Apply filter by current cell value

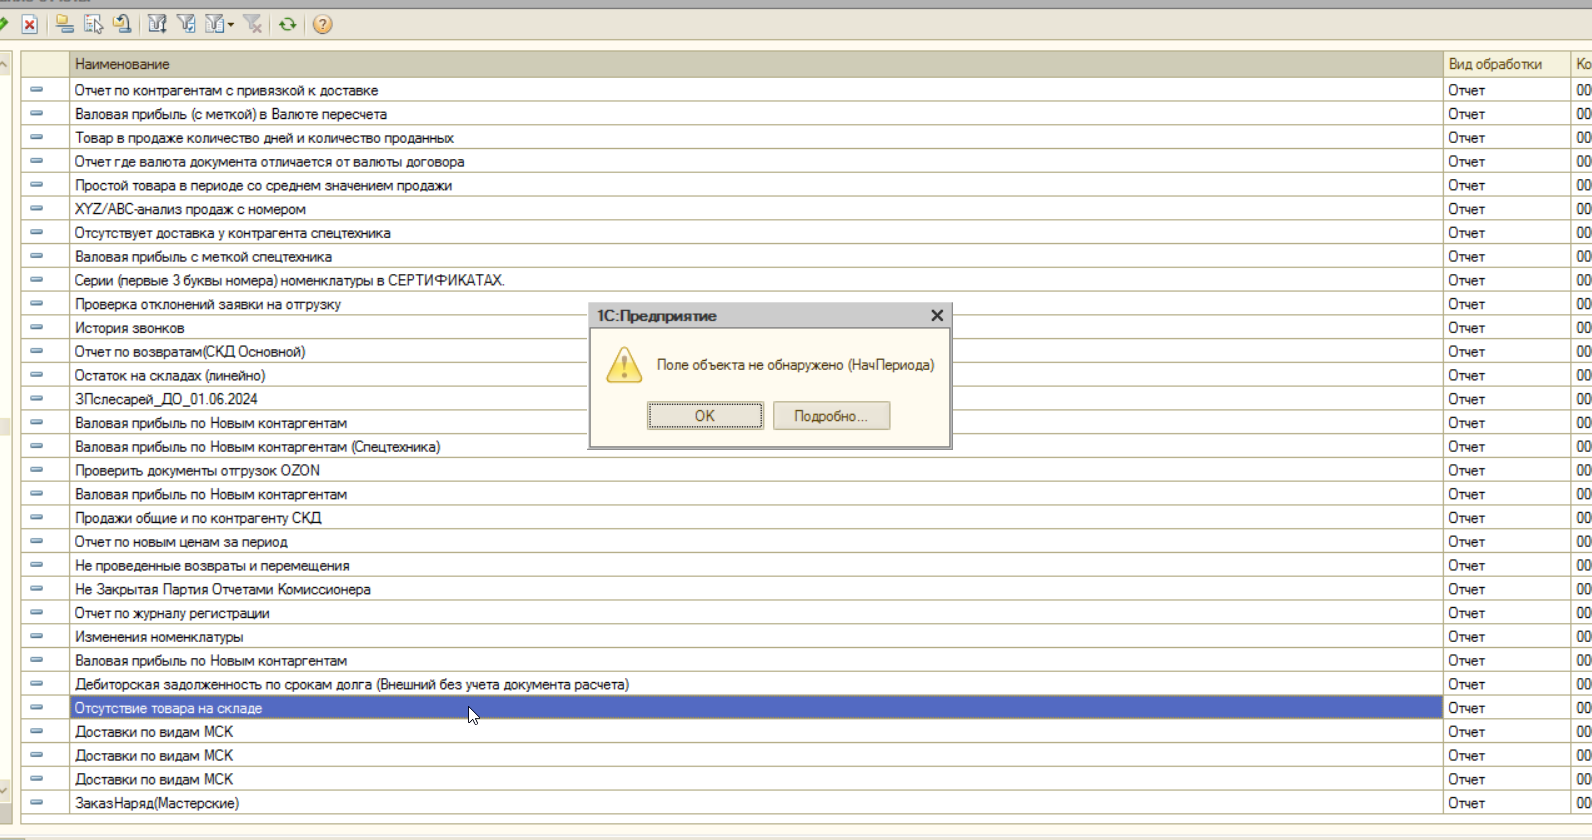[x=186, y=25]
